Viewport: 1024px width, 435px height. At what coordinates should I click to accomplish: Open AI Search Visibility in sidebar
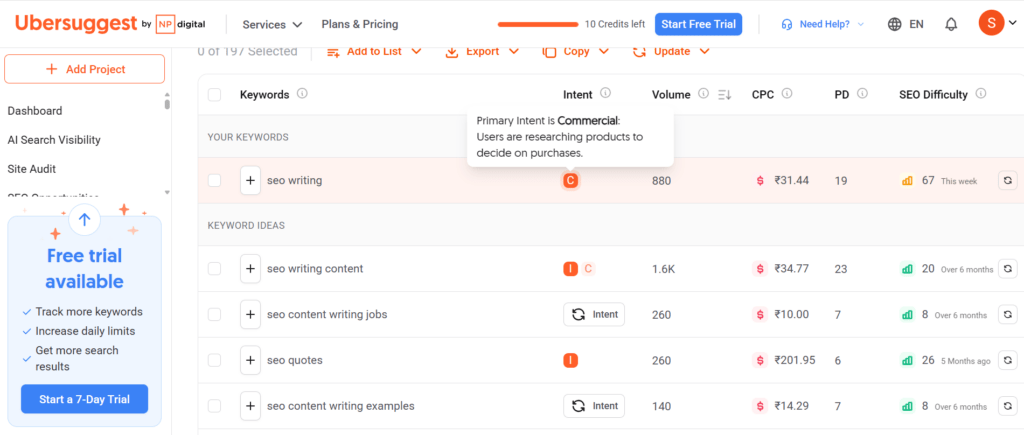54,140
